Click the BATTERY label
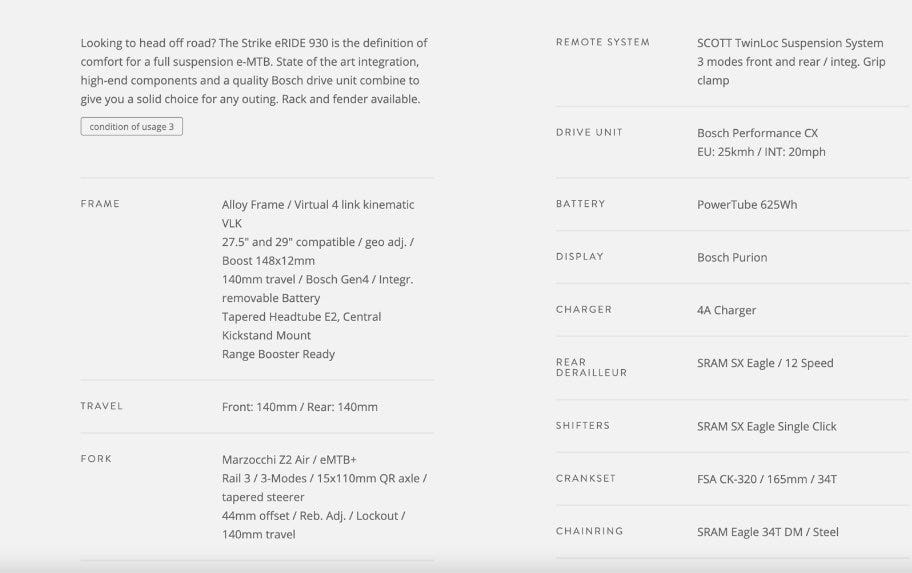 (580, 204)
